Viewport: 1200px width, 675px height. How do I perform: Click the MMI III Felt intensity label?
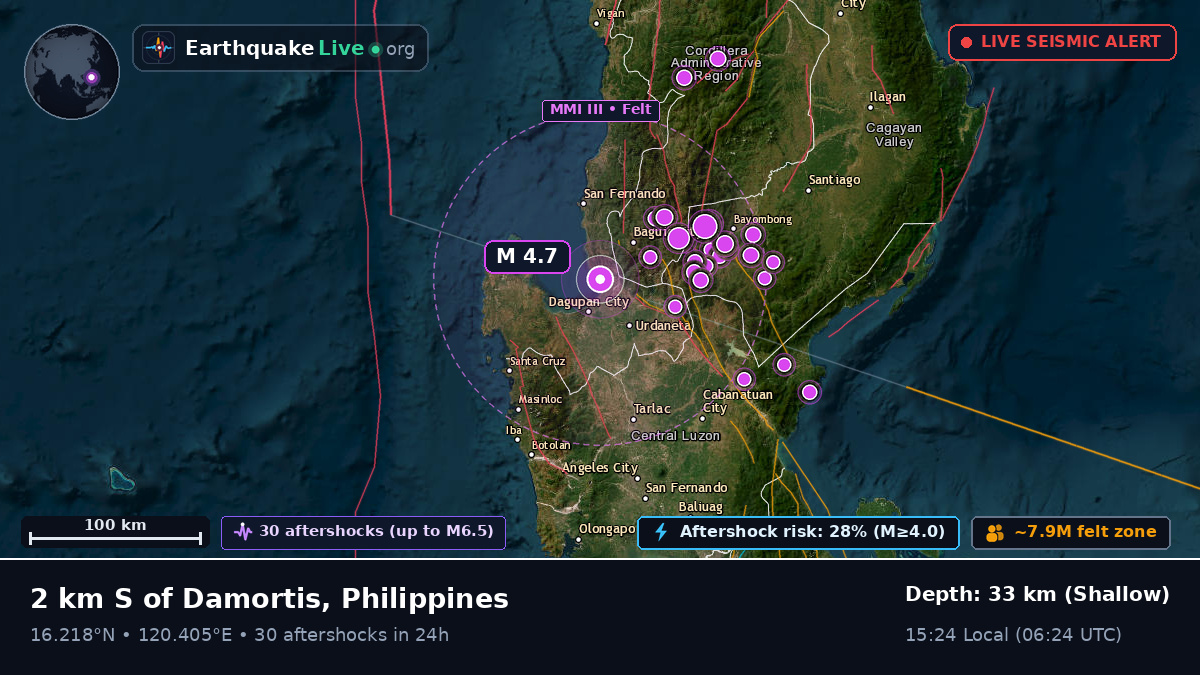tap(600, 110)
